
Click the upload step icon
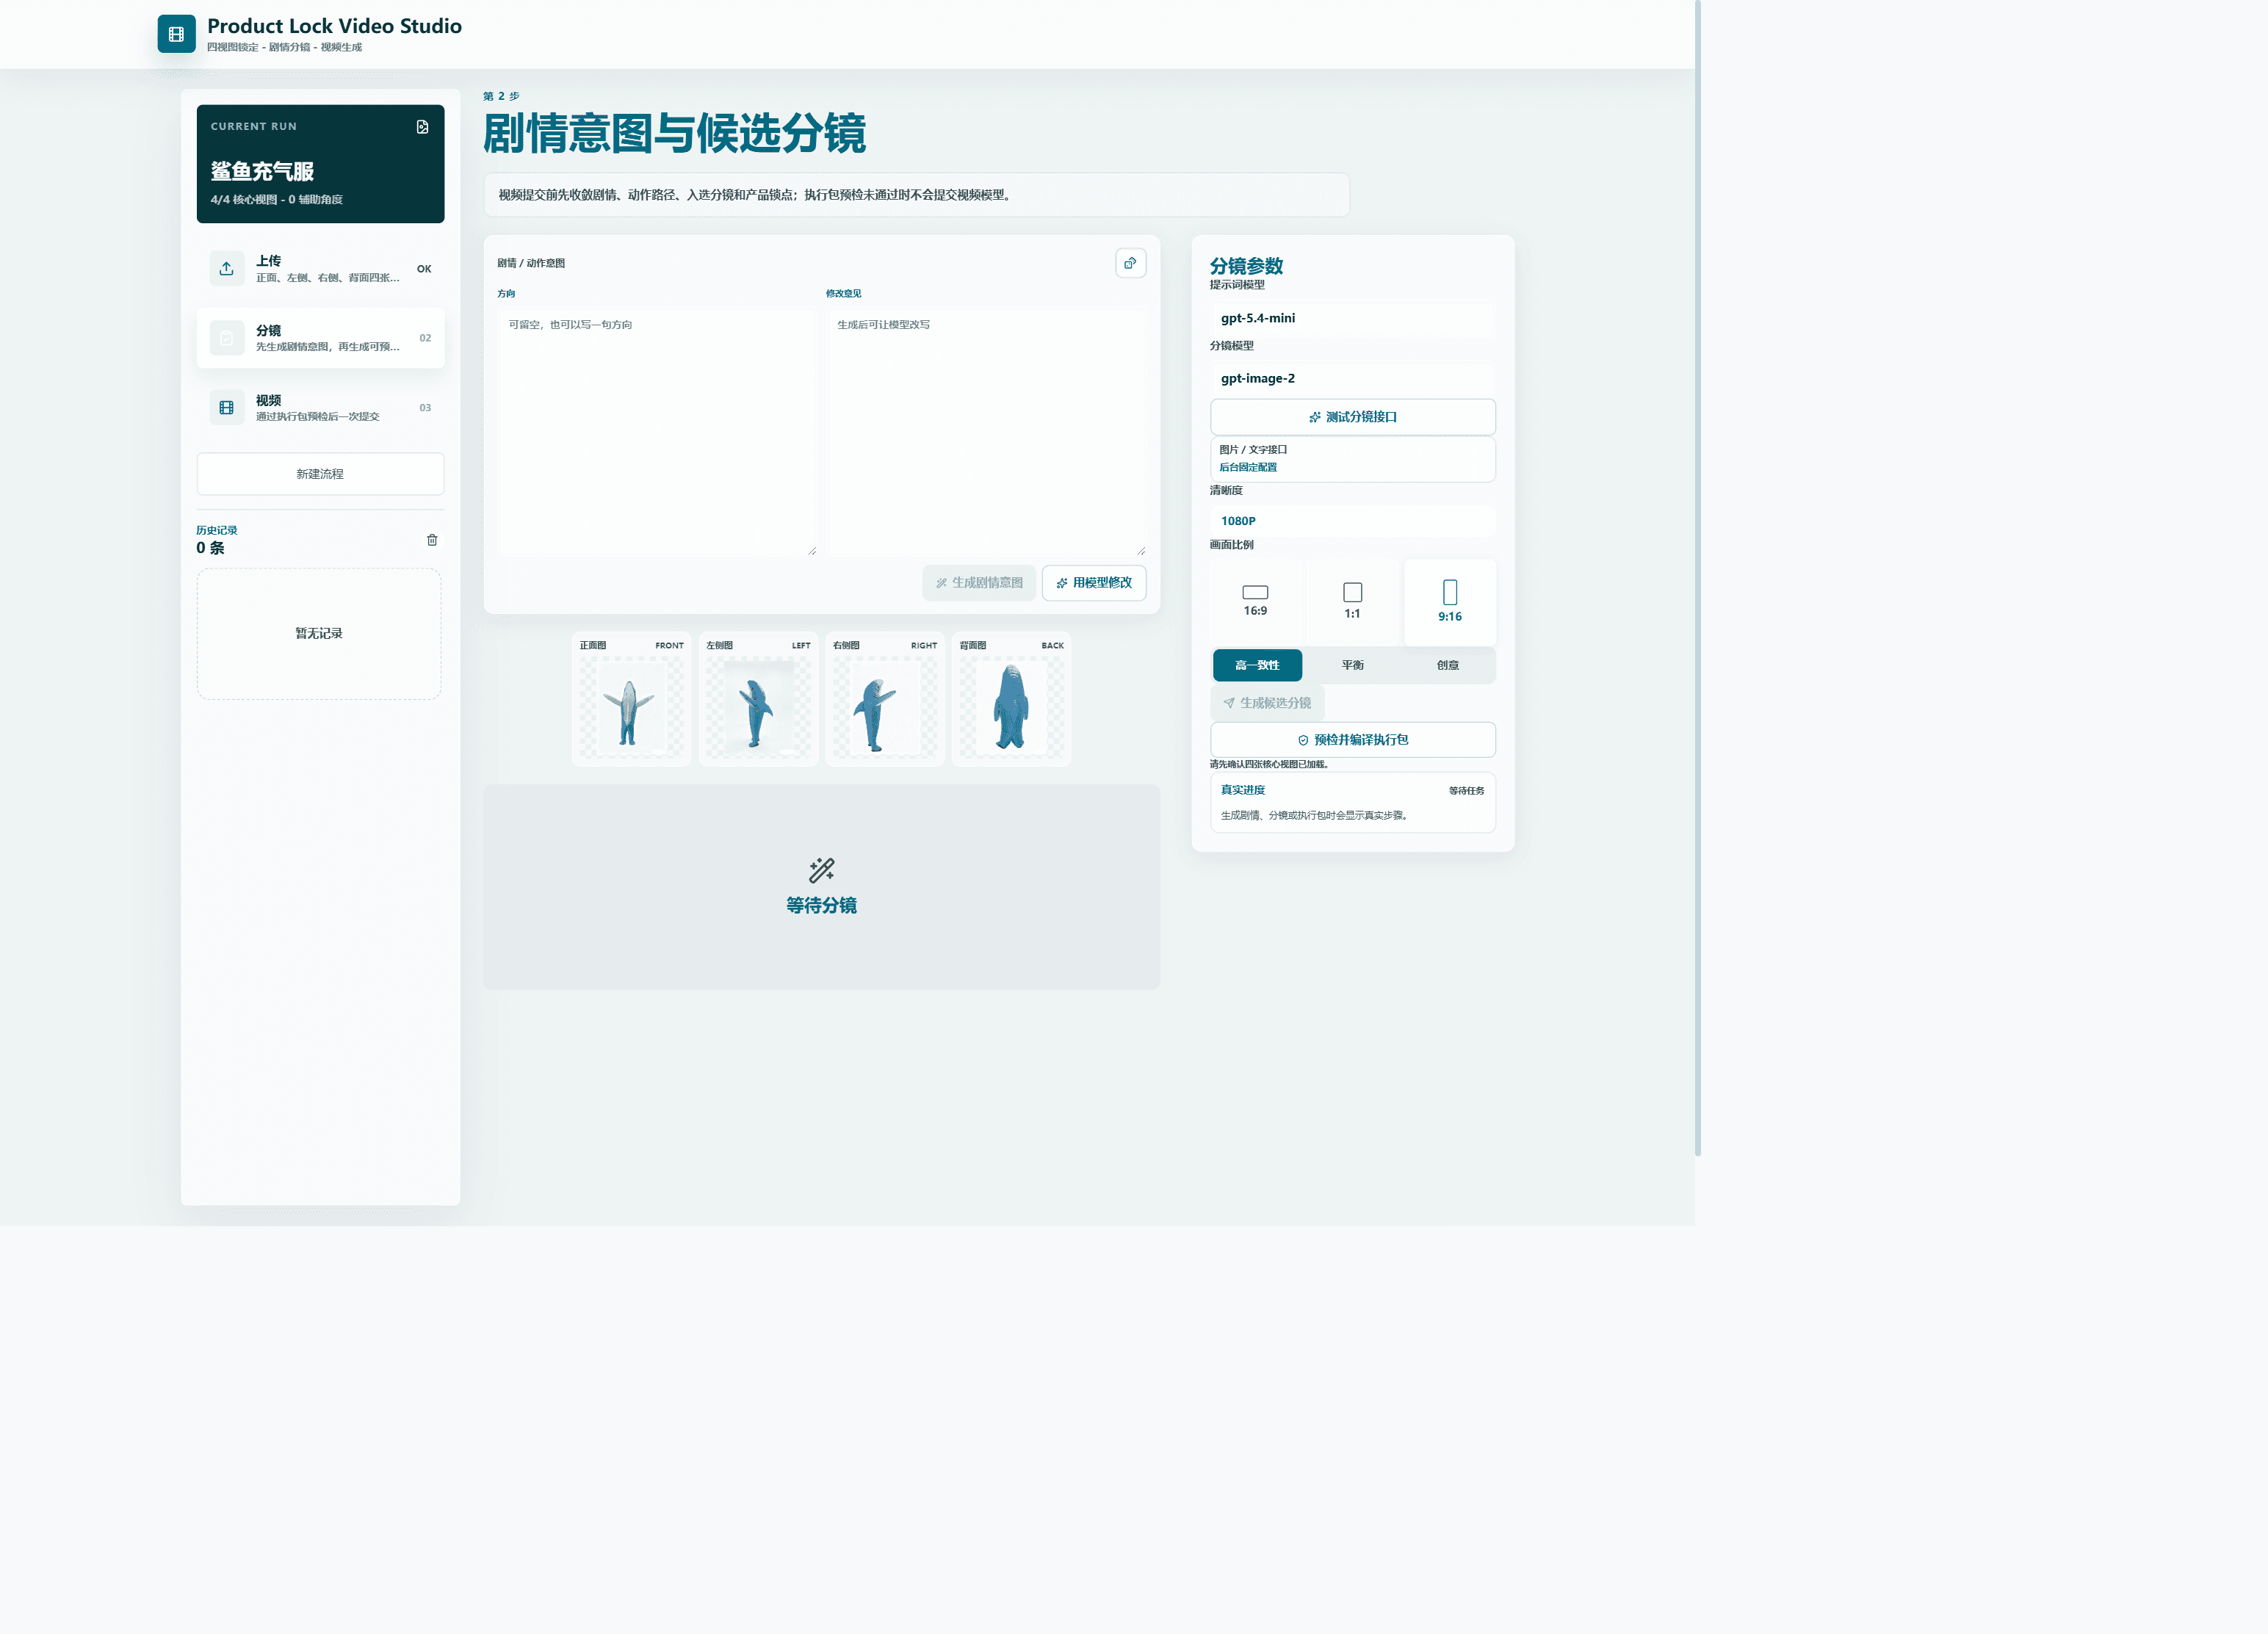tap(227, 268)
